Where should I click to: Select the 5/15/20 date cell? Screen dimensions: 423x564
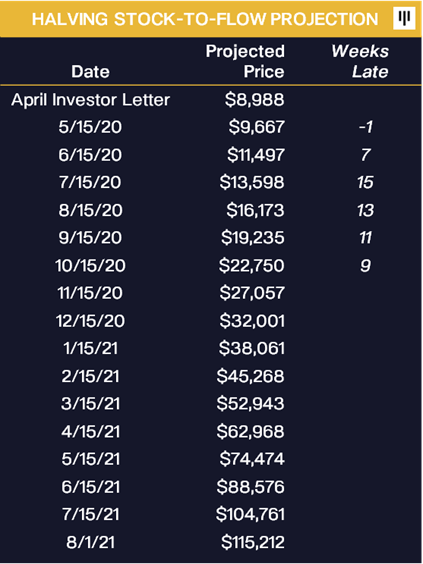click(x=90, y=127)
